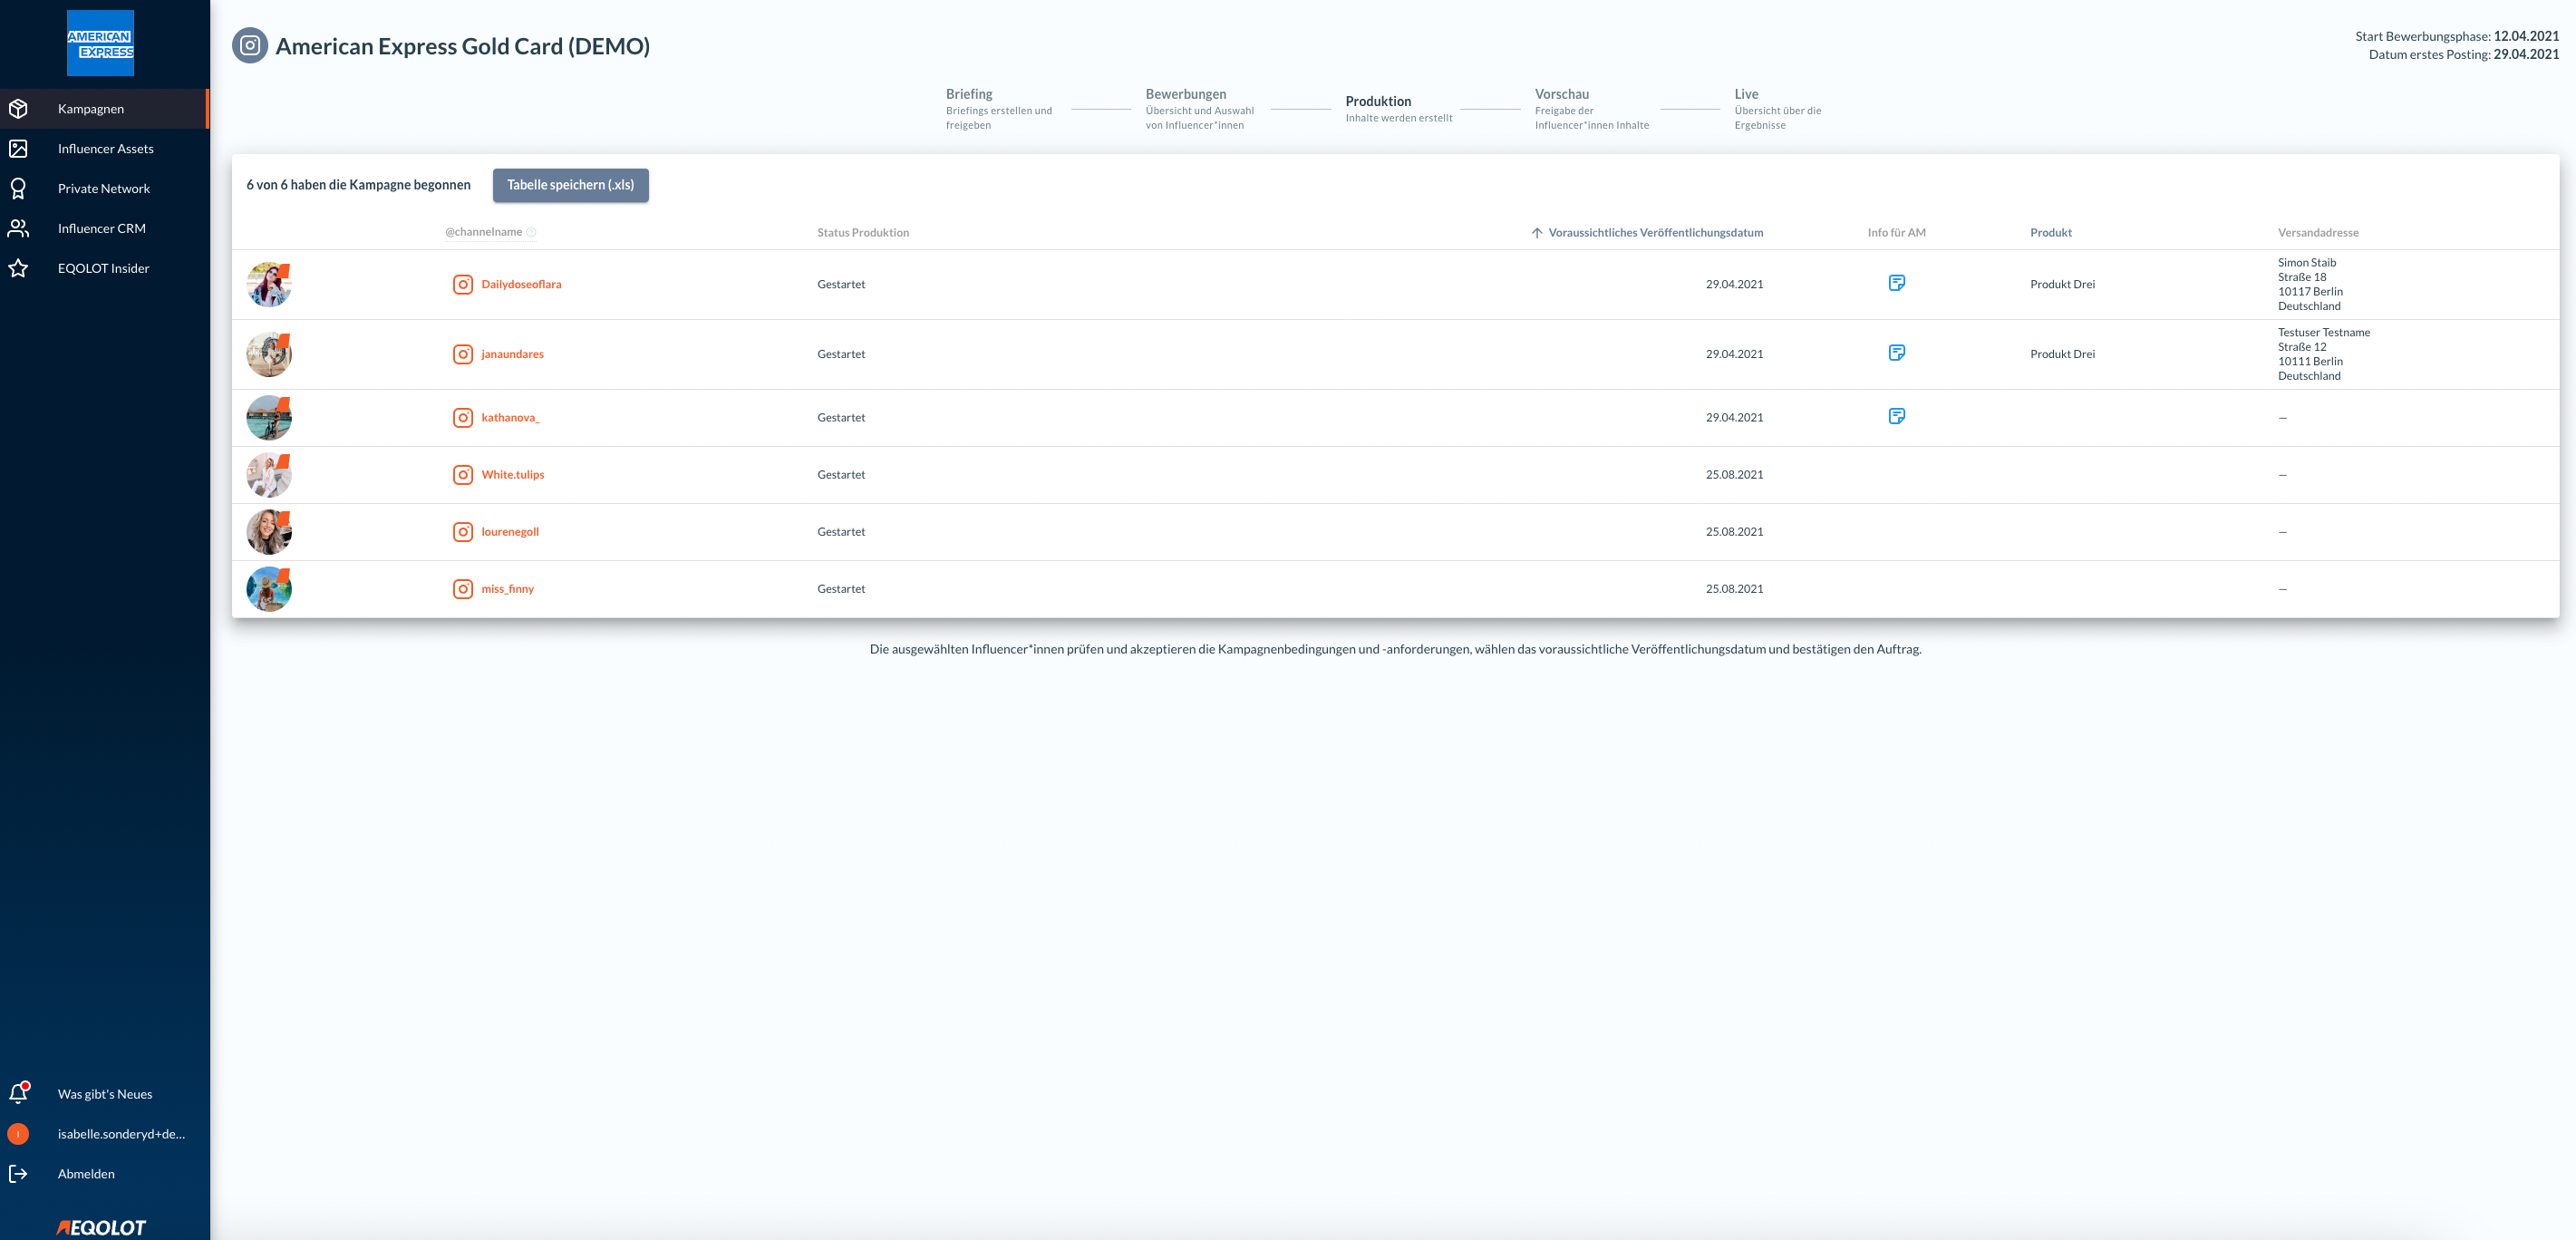This screenshot has height=1240, width=2576.
Task: Go to the Briefing step
Action: click(x=969, y=94)
